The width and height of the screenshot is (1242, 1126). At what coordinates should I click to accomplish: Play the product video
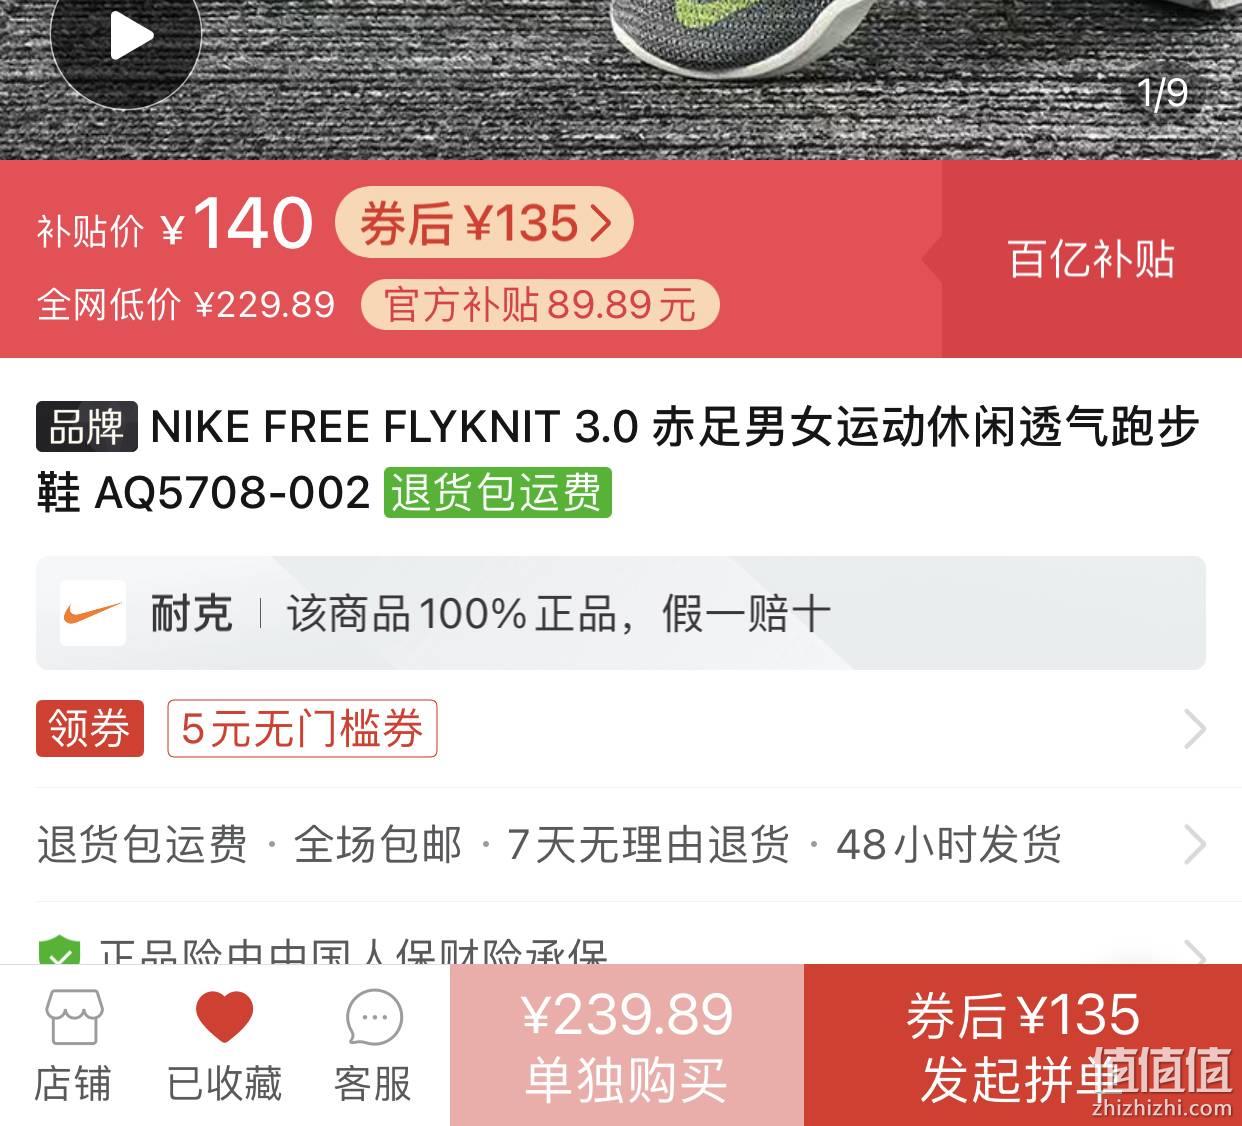click(x=126, y=36)
